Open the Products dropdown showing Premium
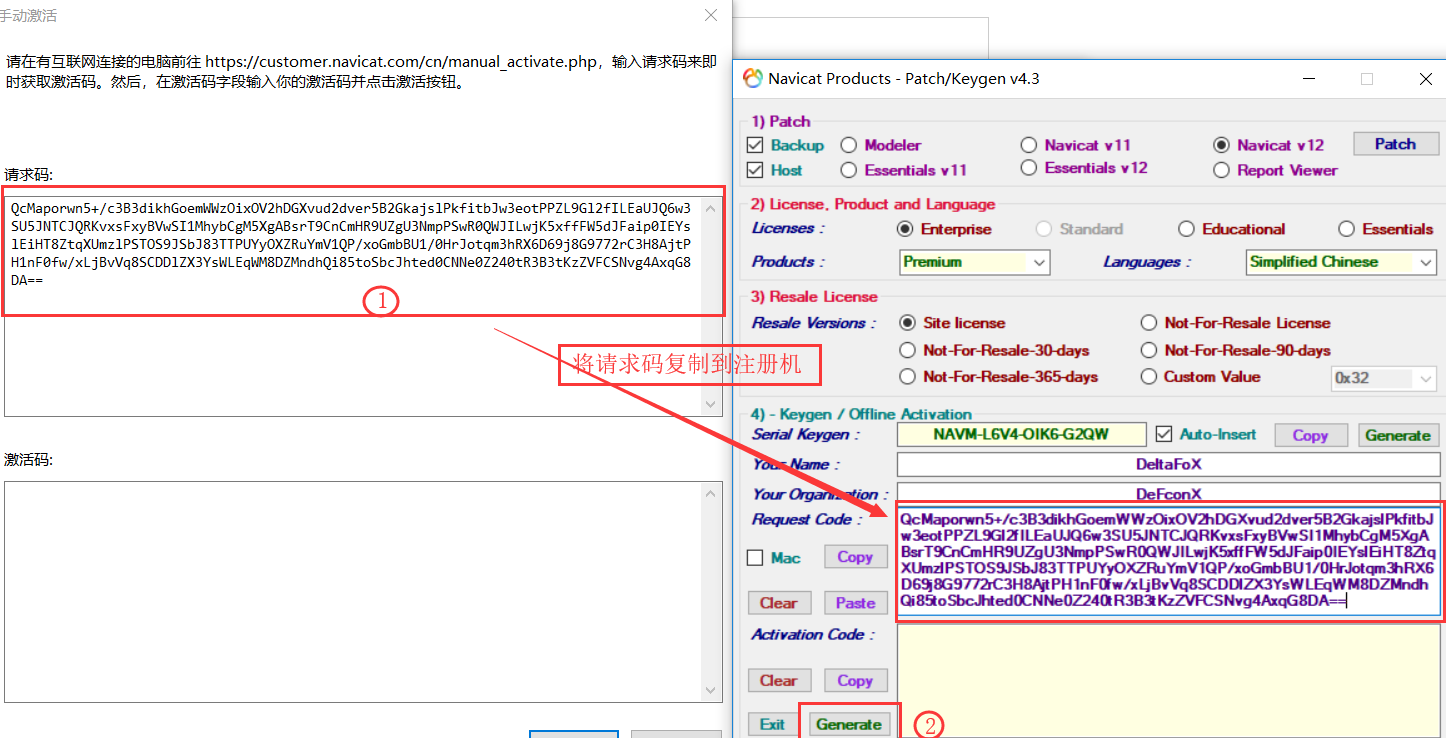 [974, 262]
